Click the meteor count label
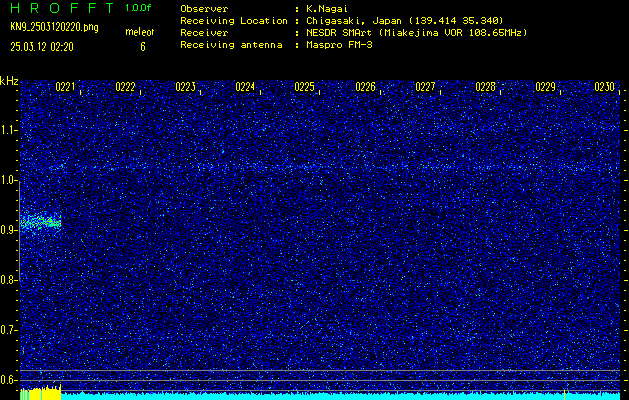 click(139, 32)
